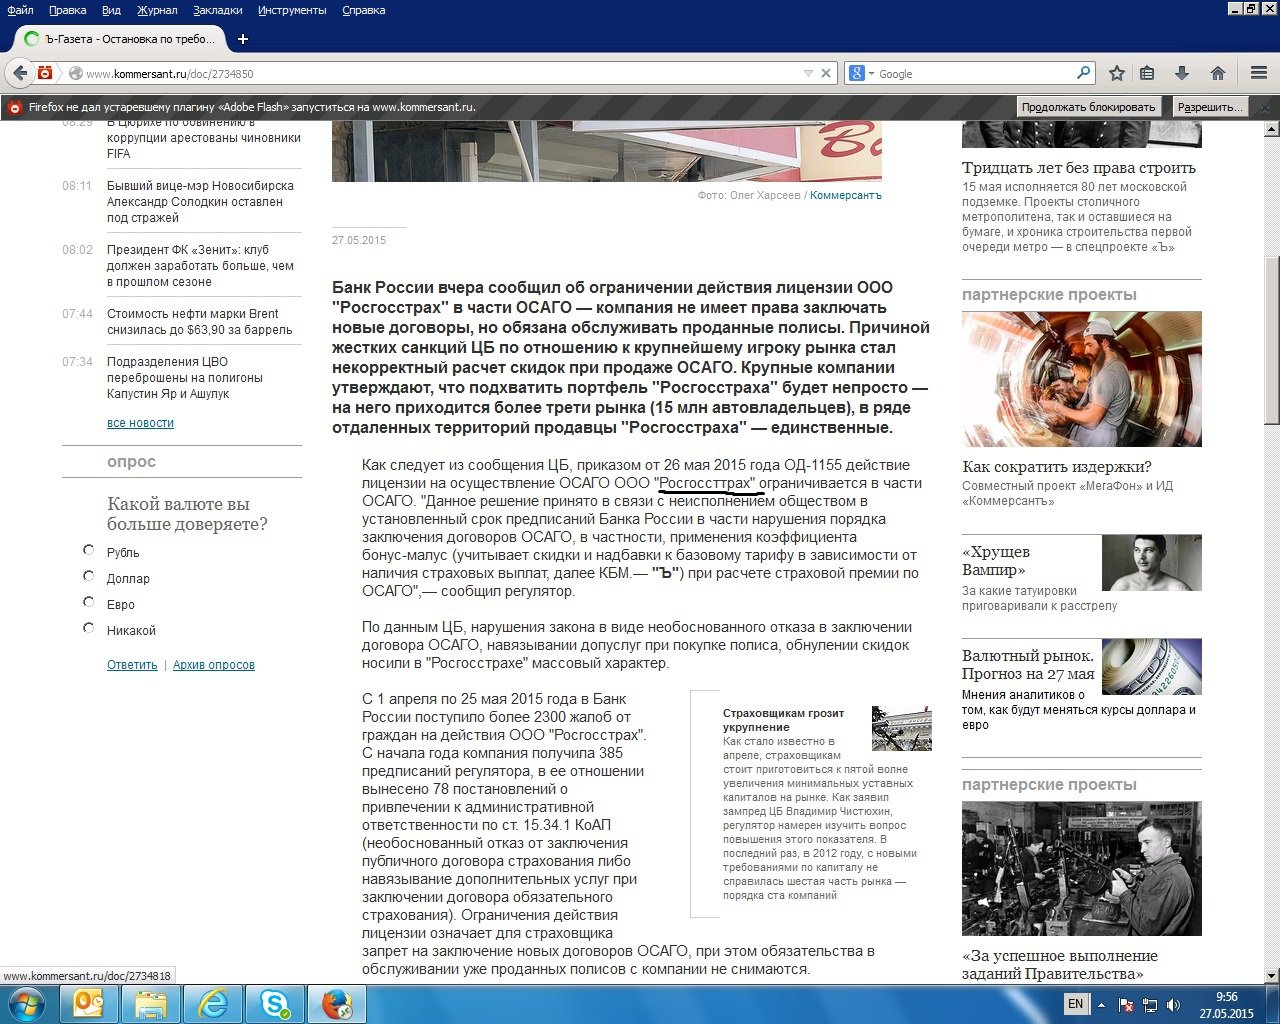Open the downloads arrow icon
This screenshot has width=1280, height=1024.
coord(1181,73)
